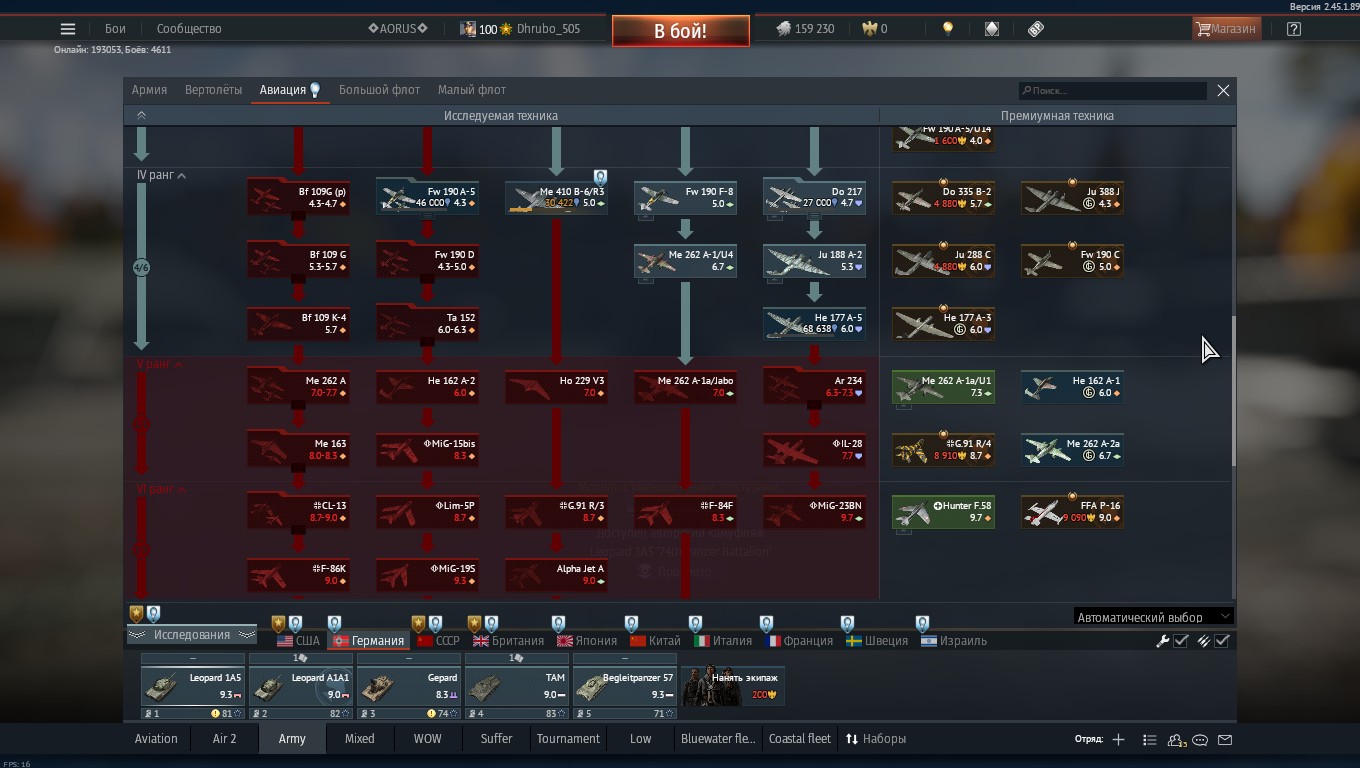Viewport: 1360px width, 768px height.
Task: Select the Me 262 A-1/U4 jet
Action: pos(685,260)
